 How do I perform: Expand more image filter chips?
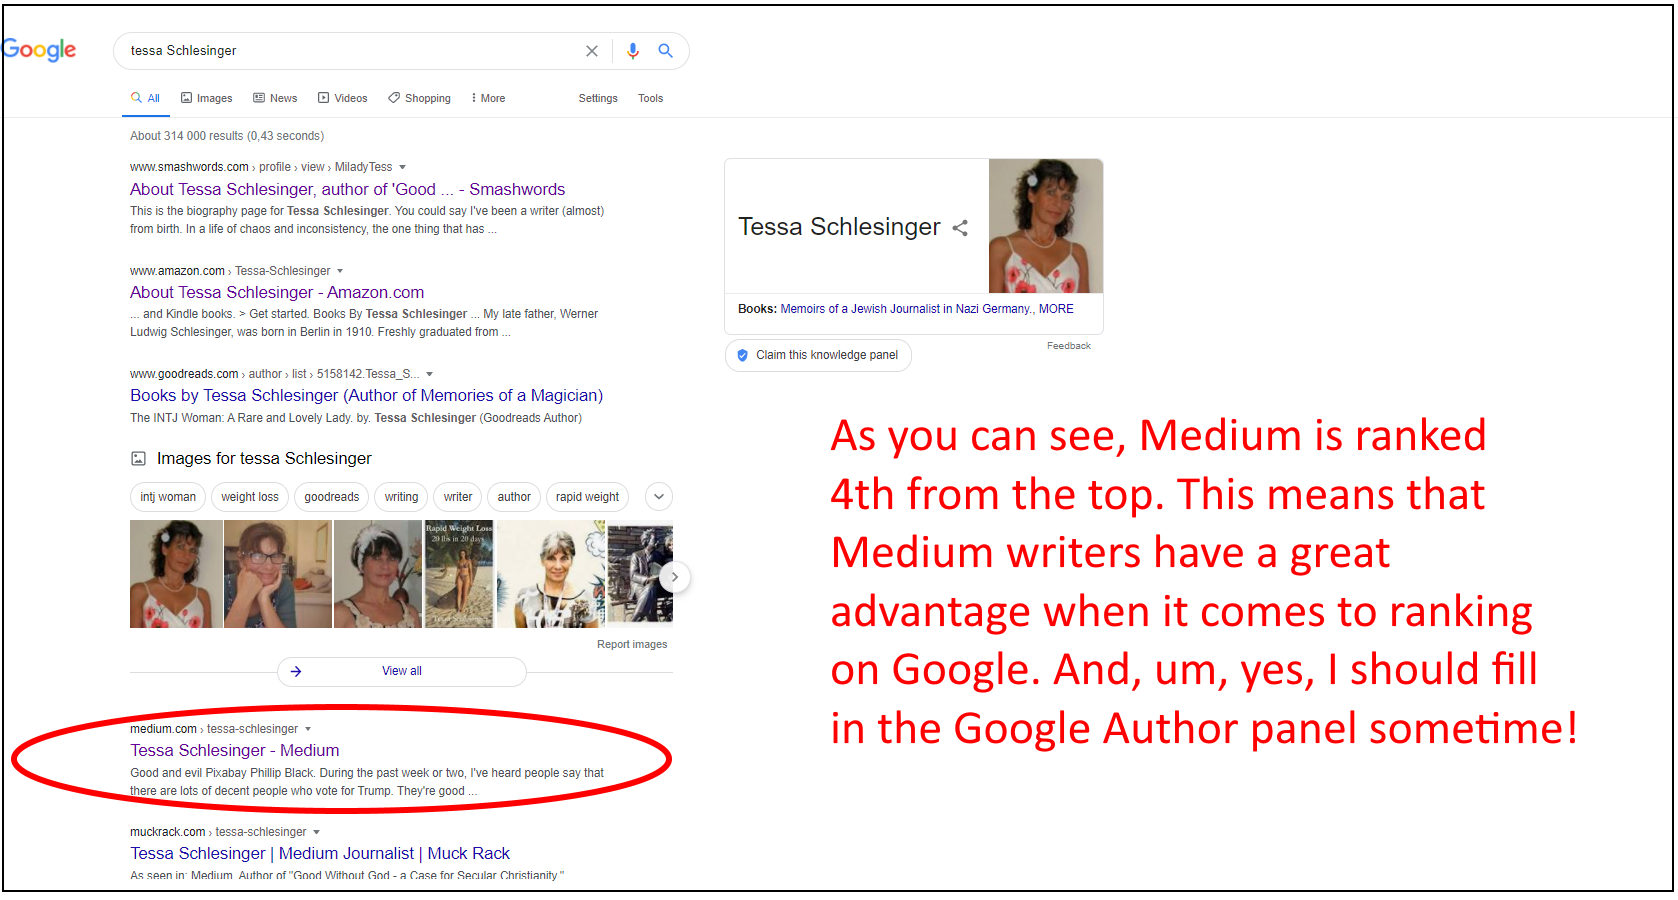658,497
